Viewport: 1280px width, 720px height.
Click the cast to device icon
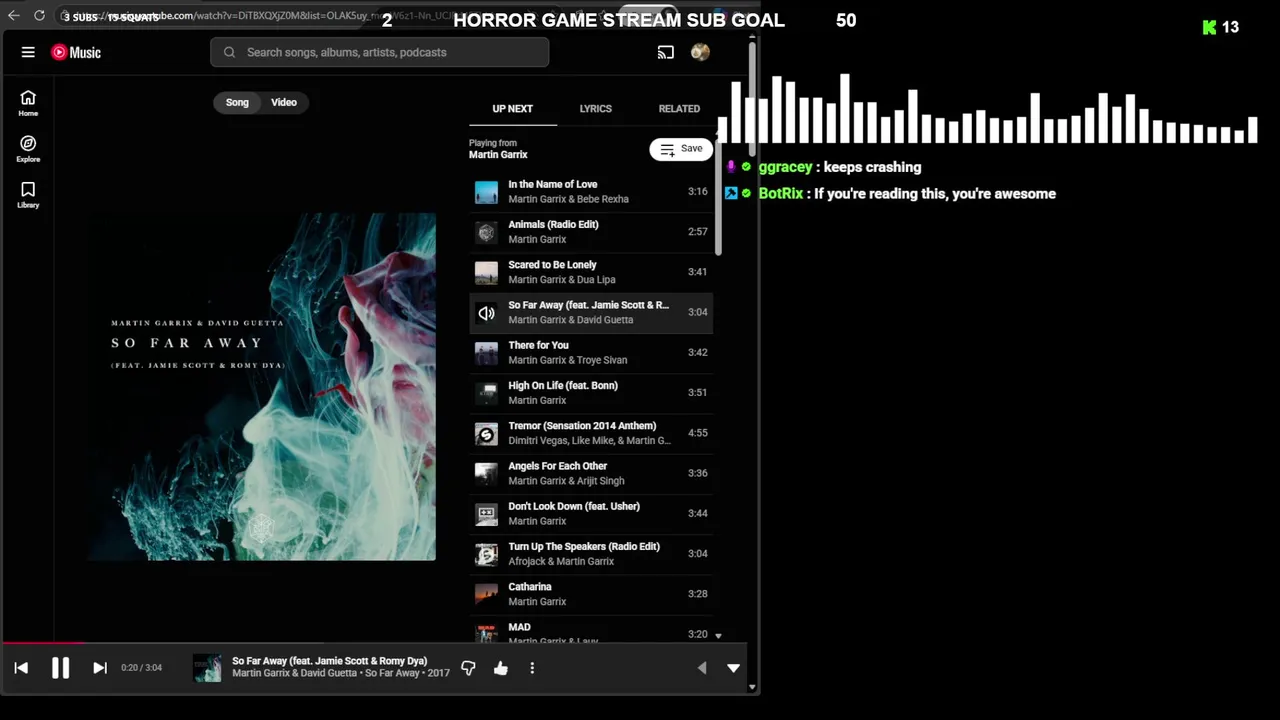point(666,52)
